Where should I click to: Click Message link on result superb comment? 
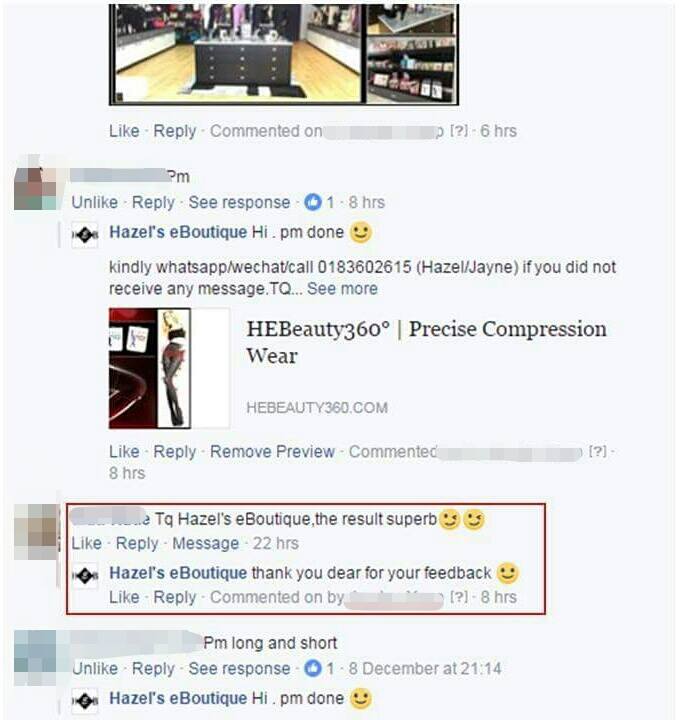205,543
